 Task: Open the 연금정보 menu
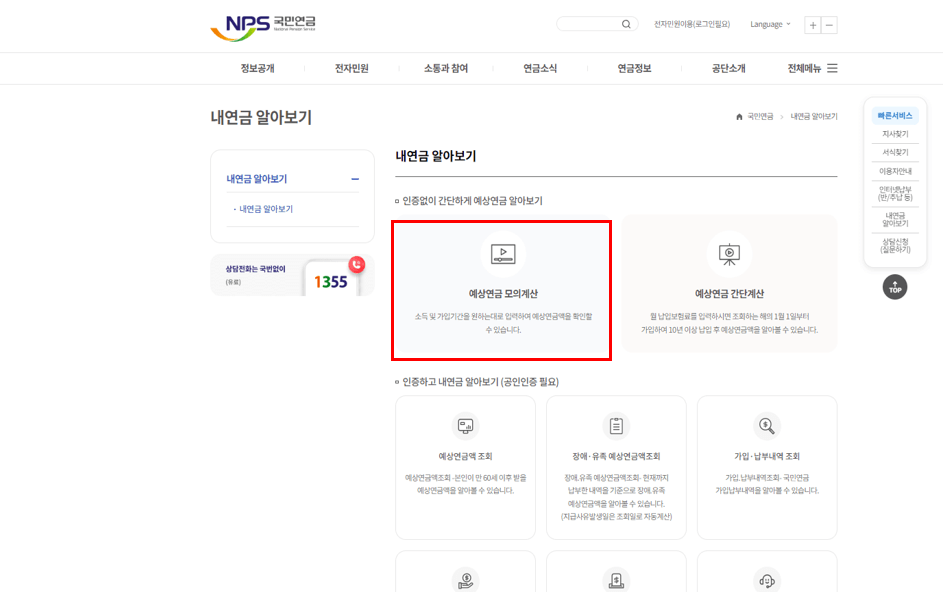(633, 67)
